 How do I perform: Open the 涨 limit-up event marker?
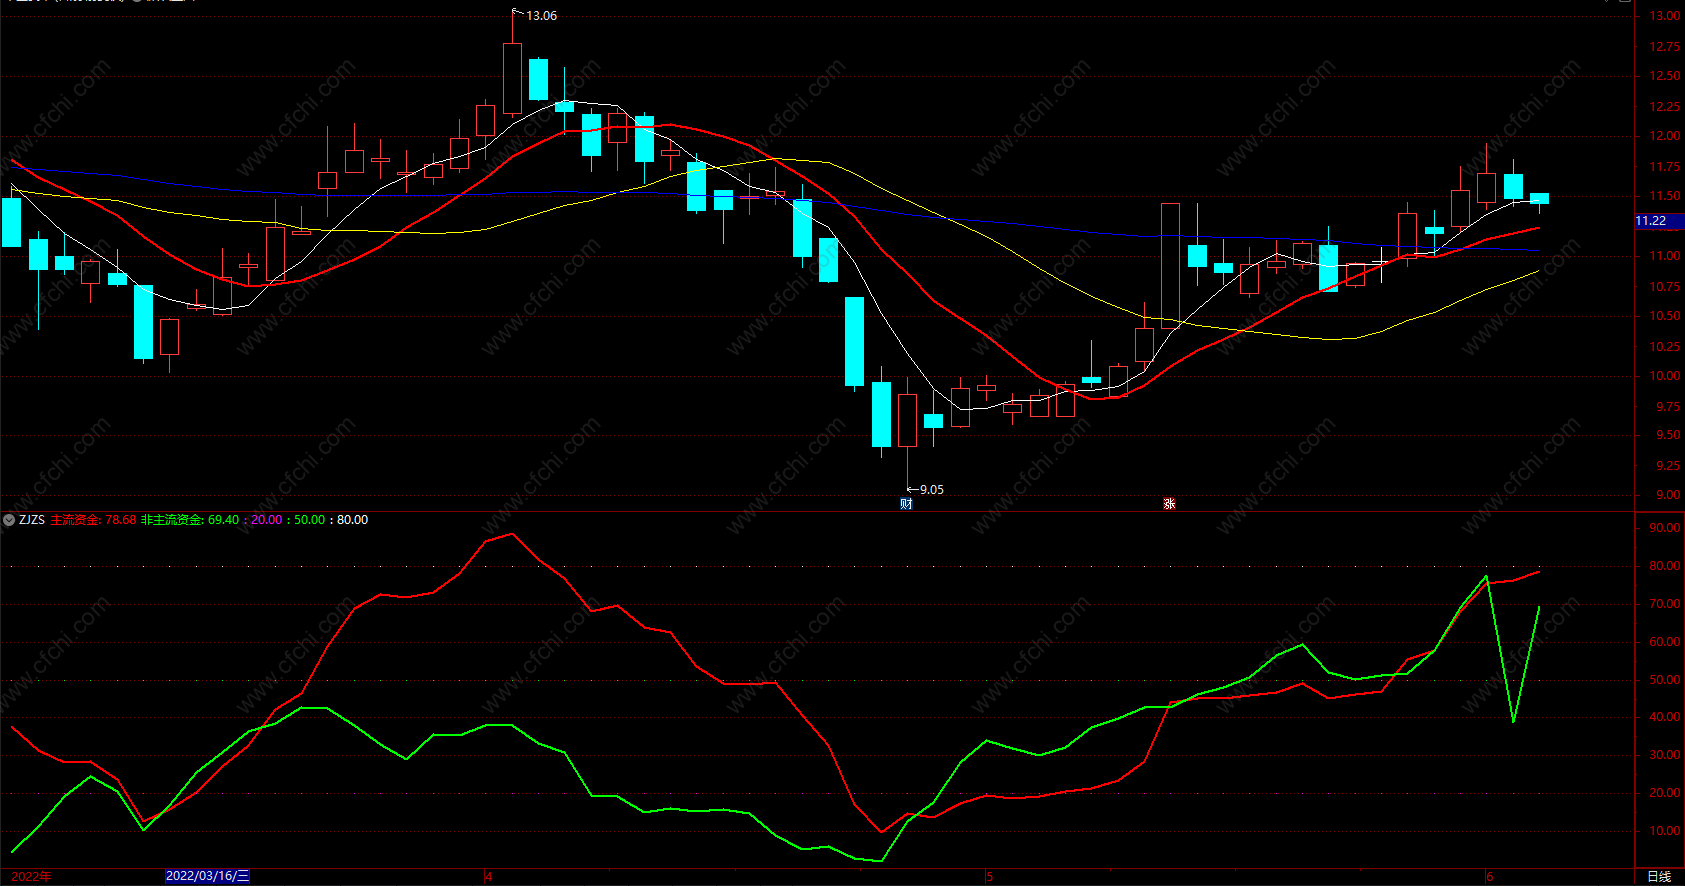coord(1169,504)
